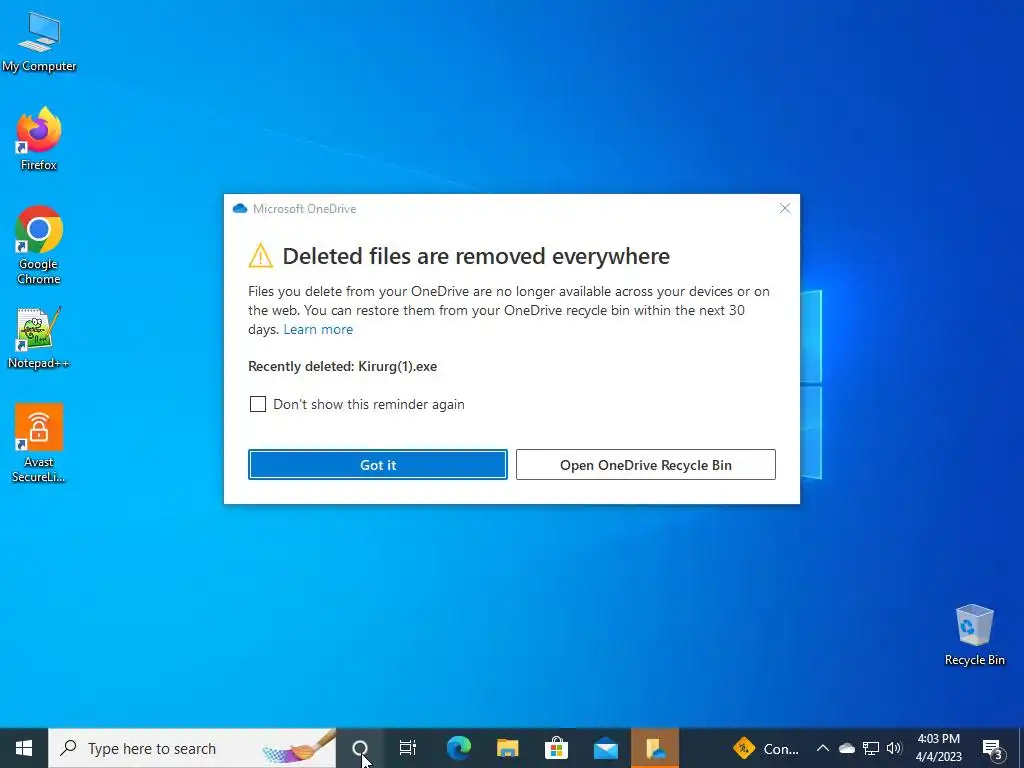The height and width of the screenshot is (768, 1024).
Task: Select the Firefox desktop shortcut
Action: click(x=39, y=139)
